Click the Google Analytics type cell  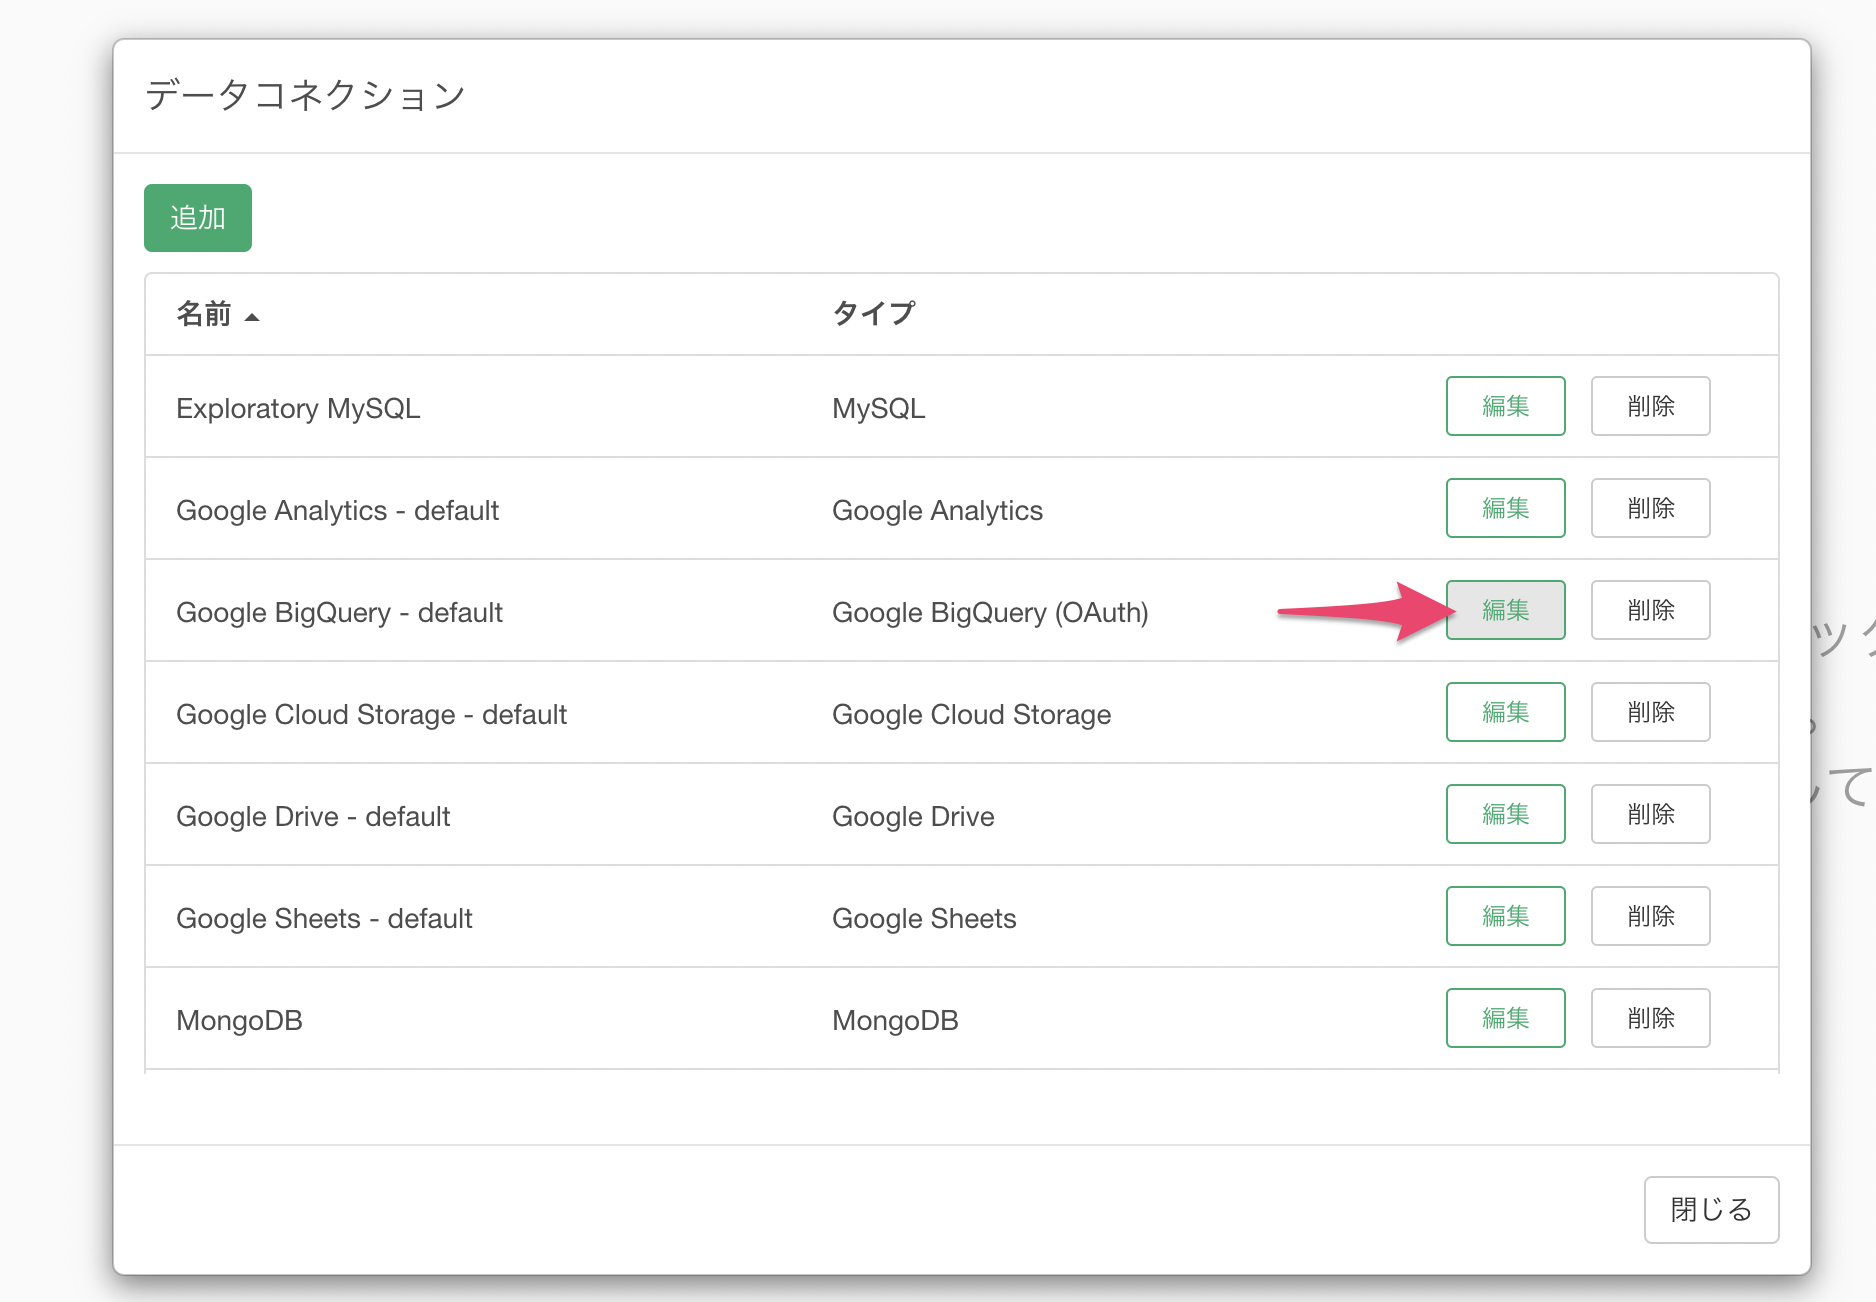click(937, 511)
